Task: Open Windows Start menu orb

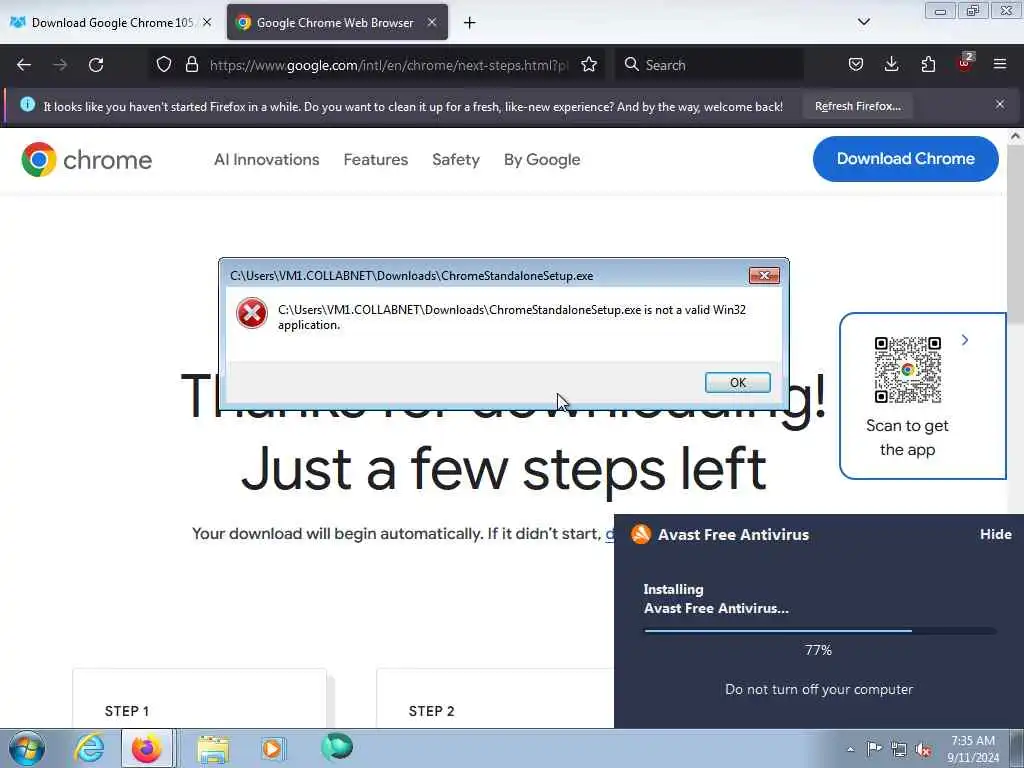Action: pos(27,748)
